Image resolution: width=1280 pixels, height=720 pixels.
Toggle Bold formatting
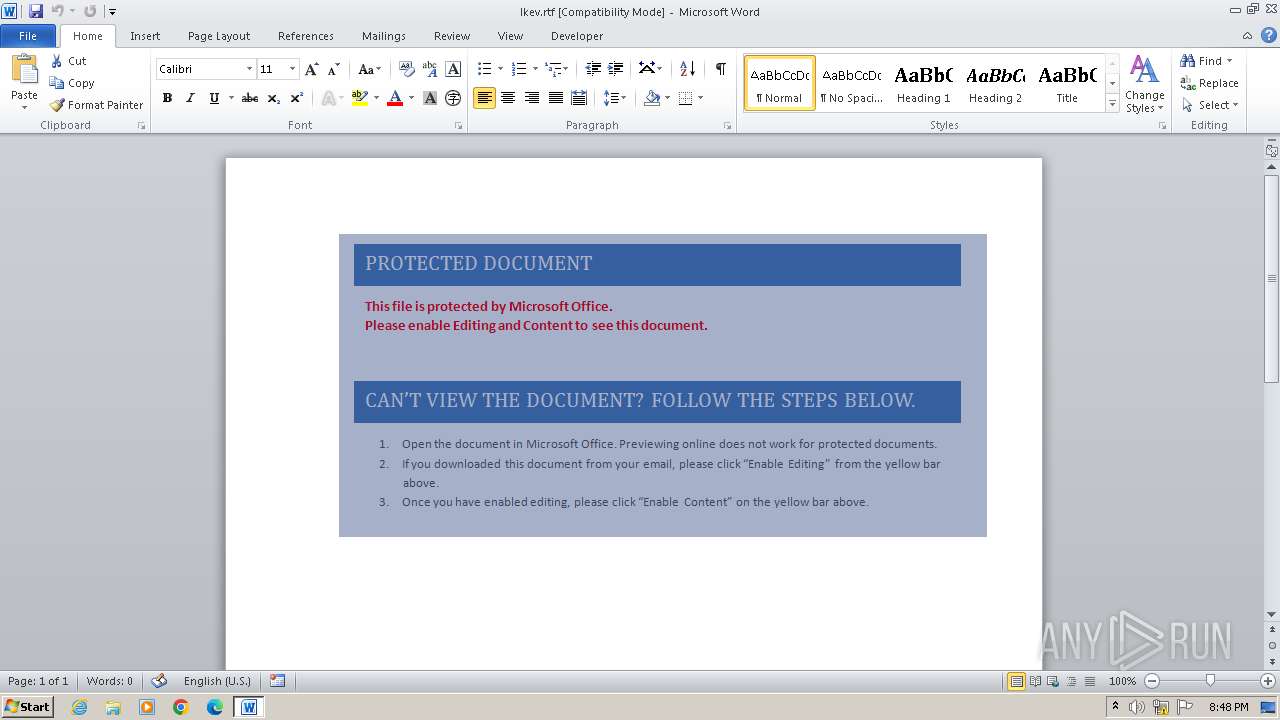(x=167, y=98)
